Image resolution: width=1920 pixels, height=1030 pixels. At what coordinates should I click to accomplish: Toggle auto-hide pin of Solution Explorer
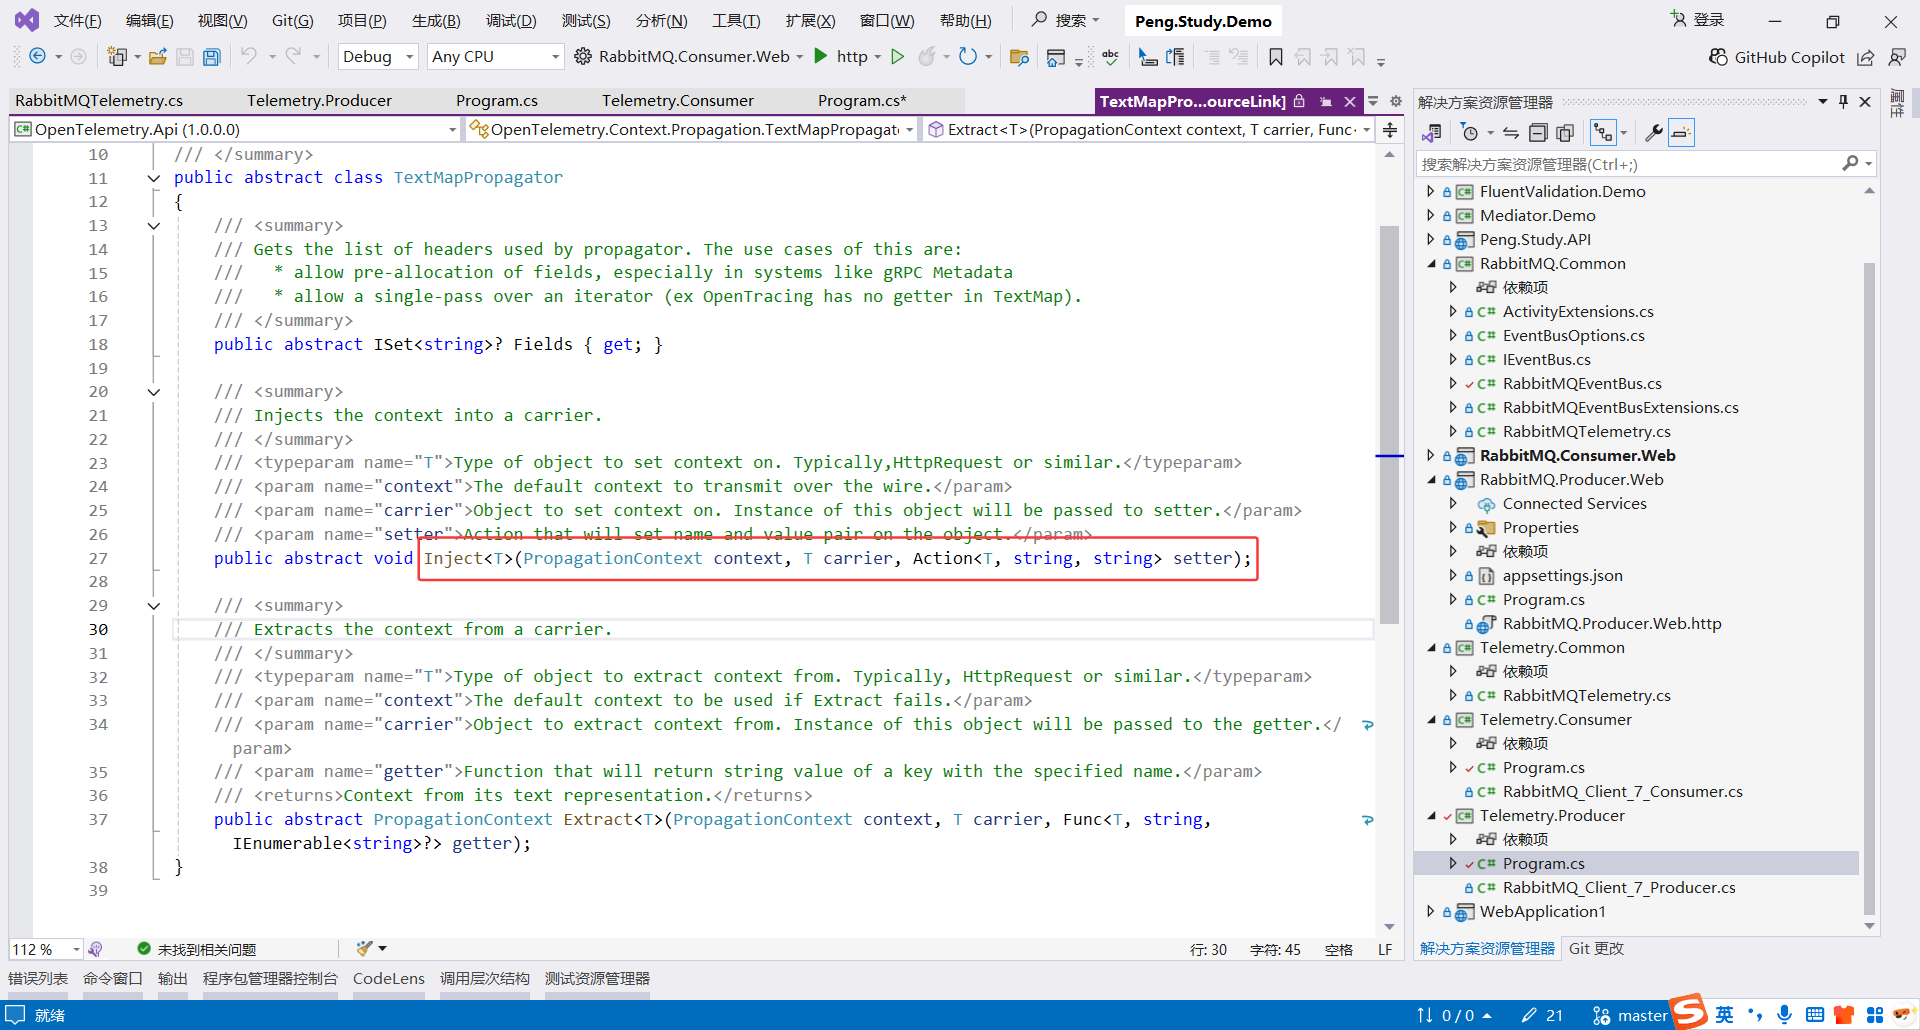point(1843,101)
